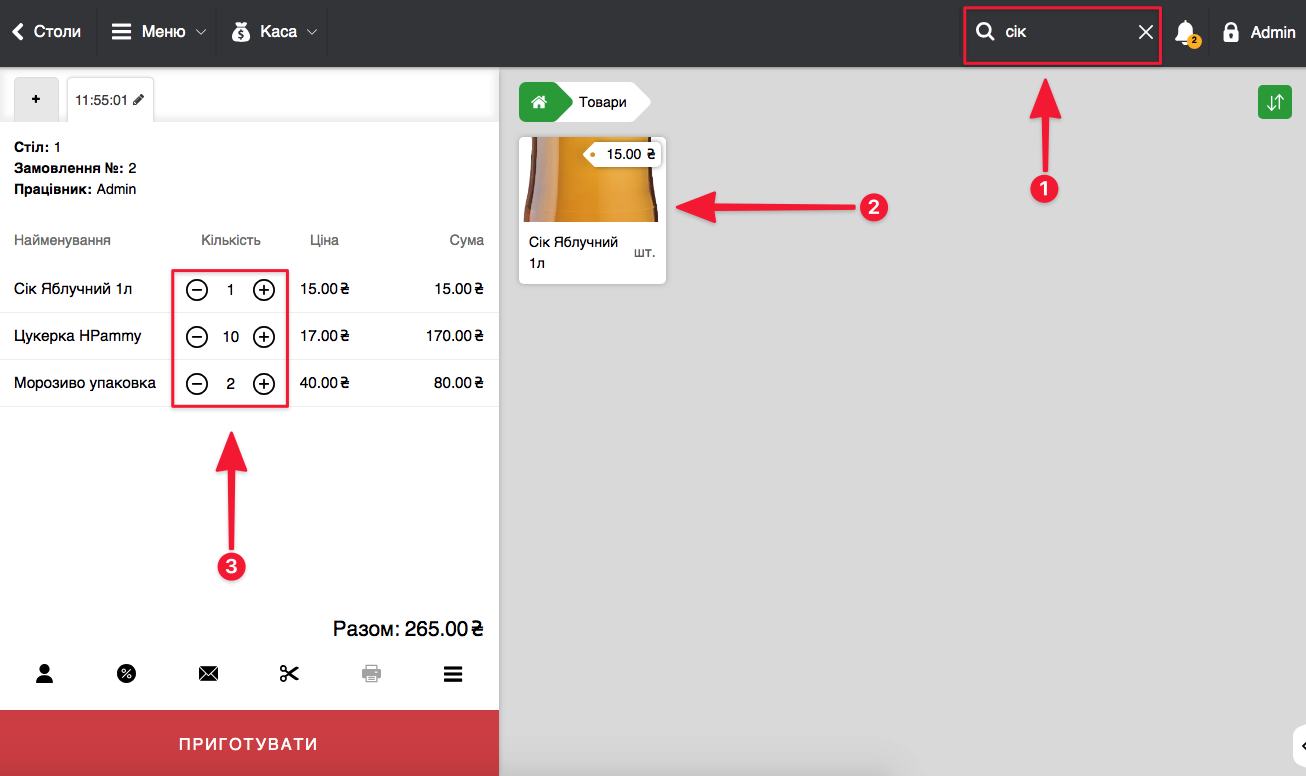Viewport: 1306px width, 776px height.
Task: Open the order hamburger menu icon
Action: (453, 674)
